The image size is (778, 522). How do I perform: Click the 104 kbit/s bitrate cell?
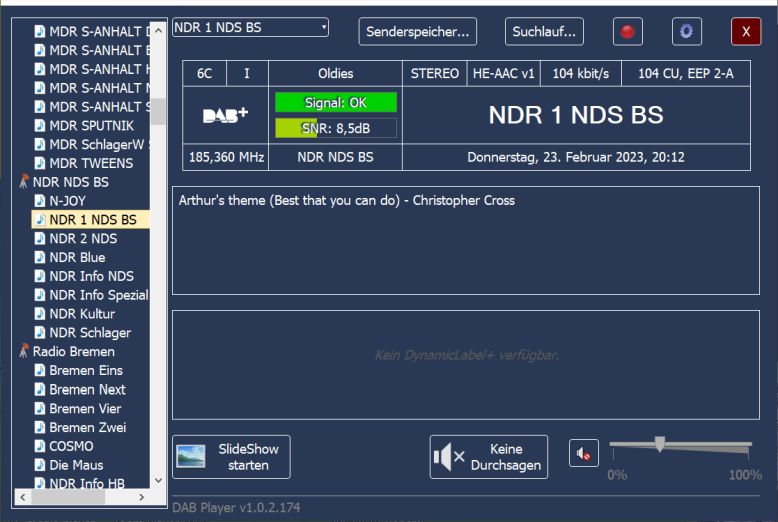581,73
